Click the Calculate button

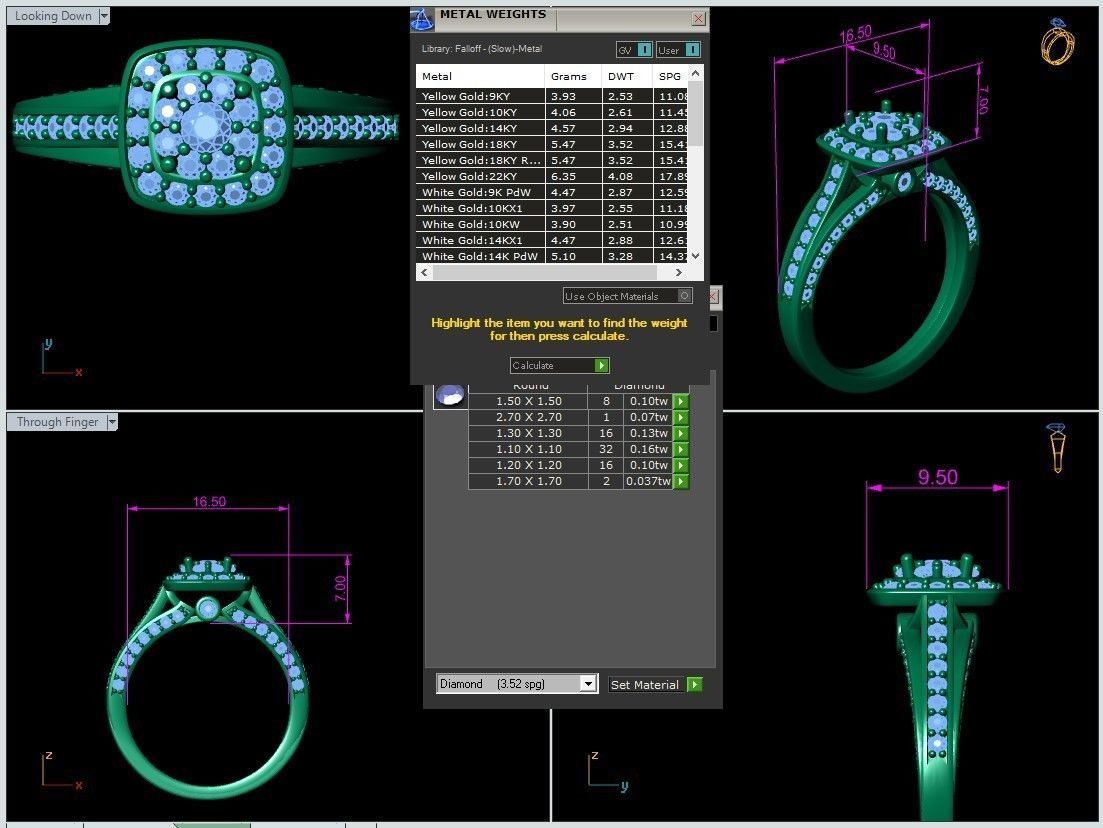point(560,366)
